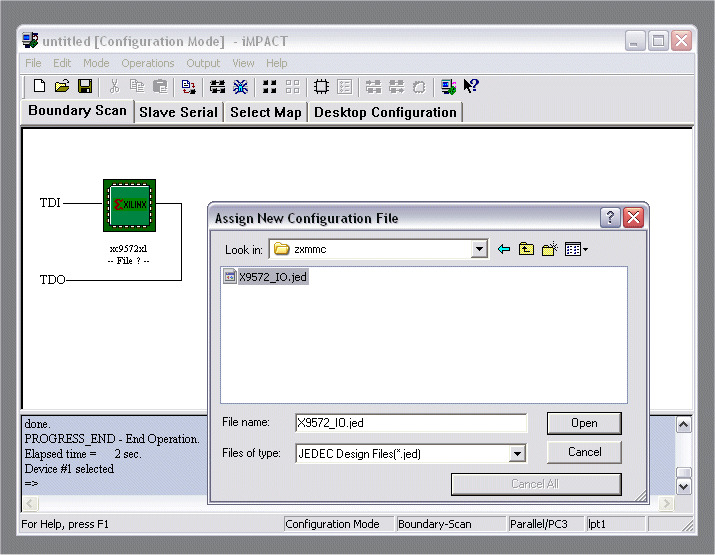Switch to the Slave Serial tab
Screen dimensions: 715x555
pyautogui.click(x=178, y=112)
